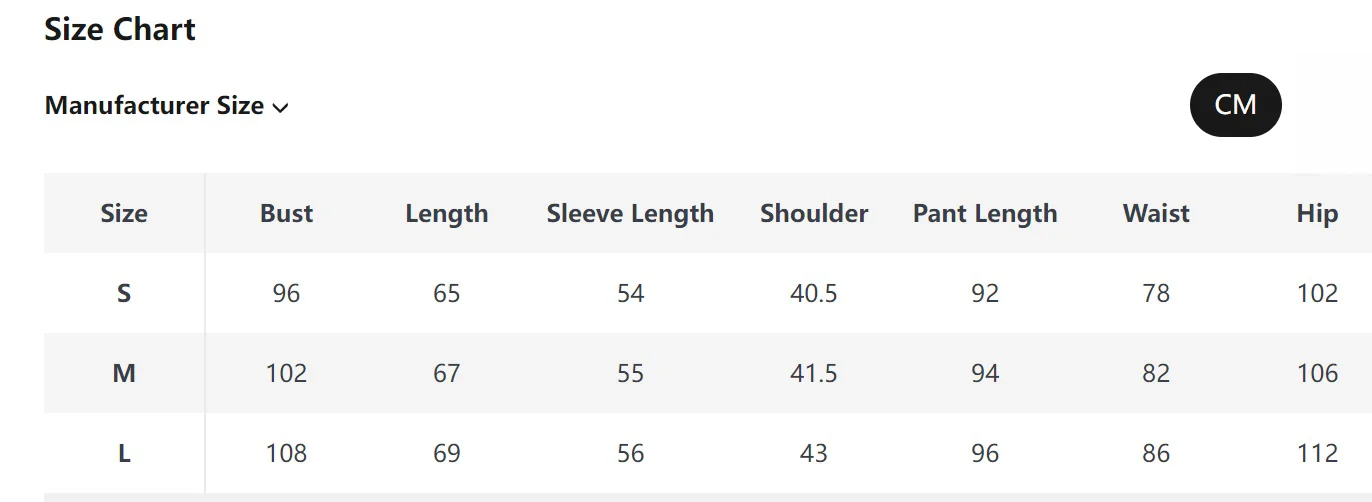Select the Bust column header
Screen dimensions: 1372x502
pyautogui.click(x=286, y=213)
